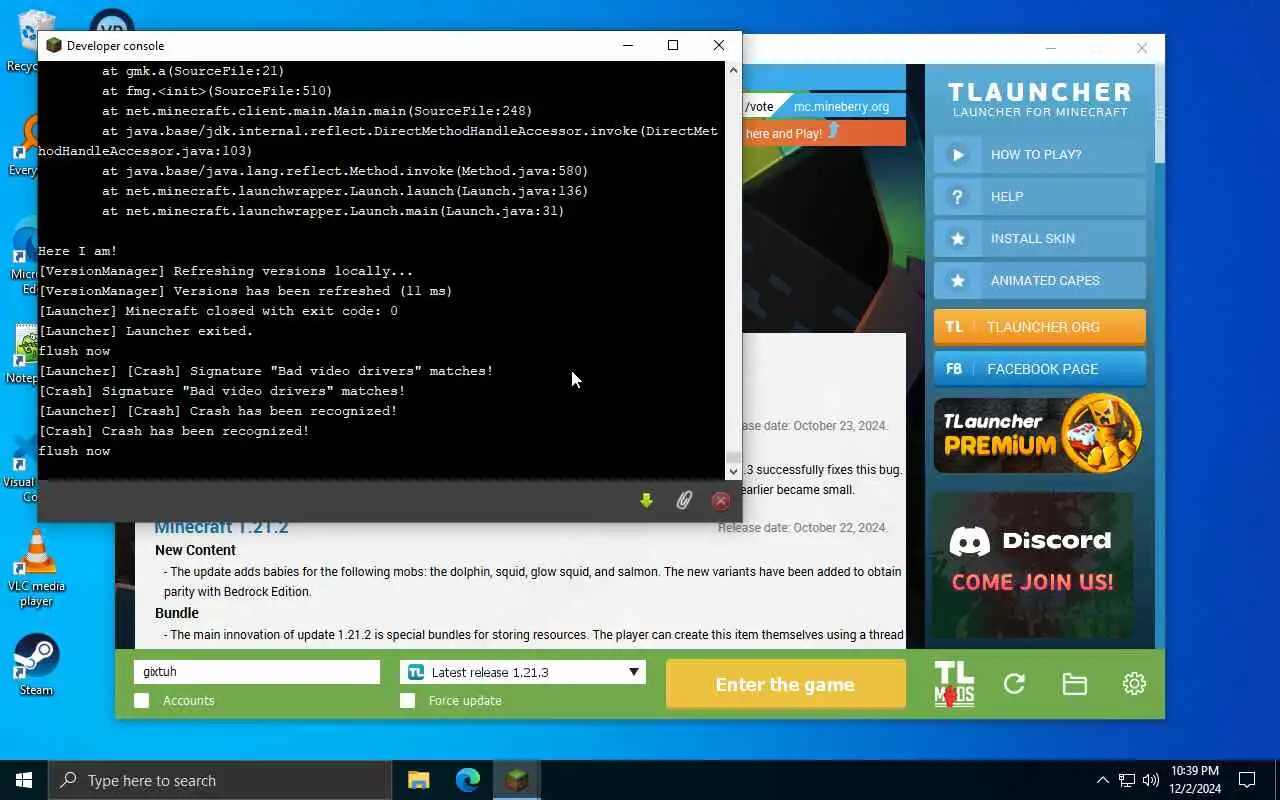Click the paperclip icon in Developer console

683,500
